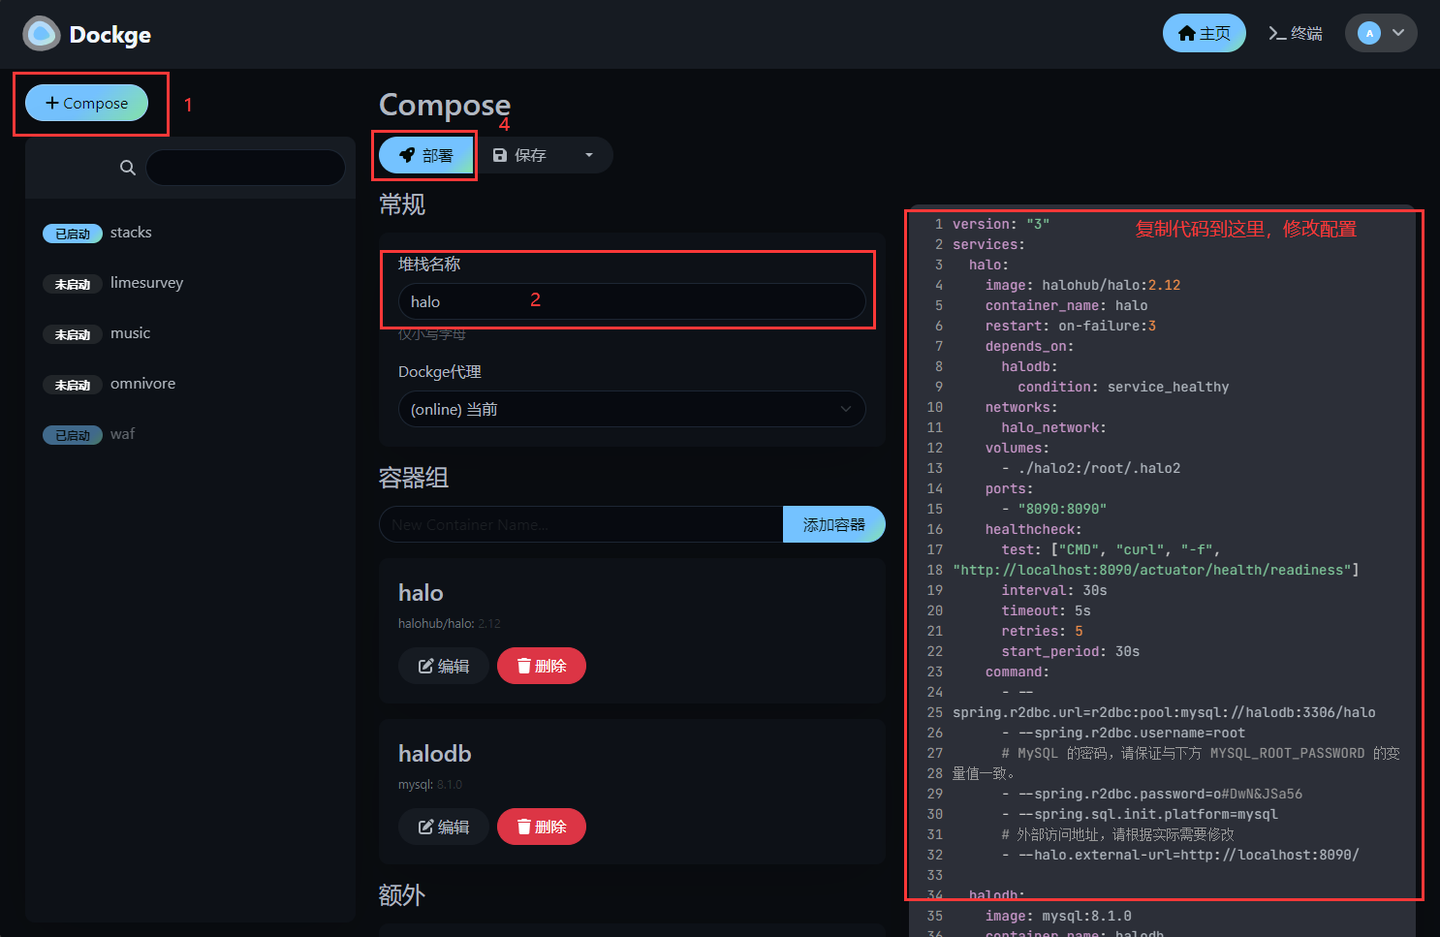The image size is (1440, 937).
Task: Delete the halodb container
Action: coord(541,827)
